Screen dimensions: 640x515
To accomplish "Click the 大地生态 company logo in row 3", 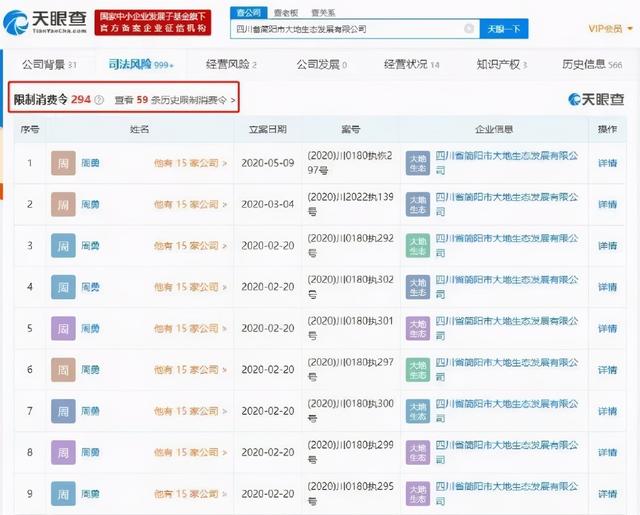I will pyautogui.click(x=418, y=246).
